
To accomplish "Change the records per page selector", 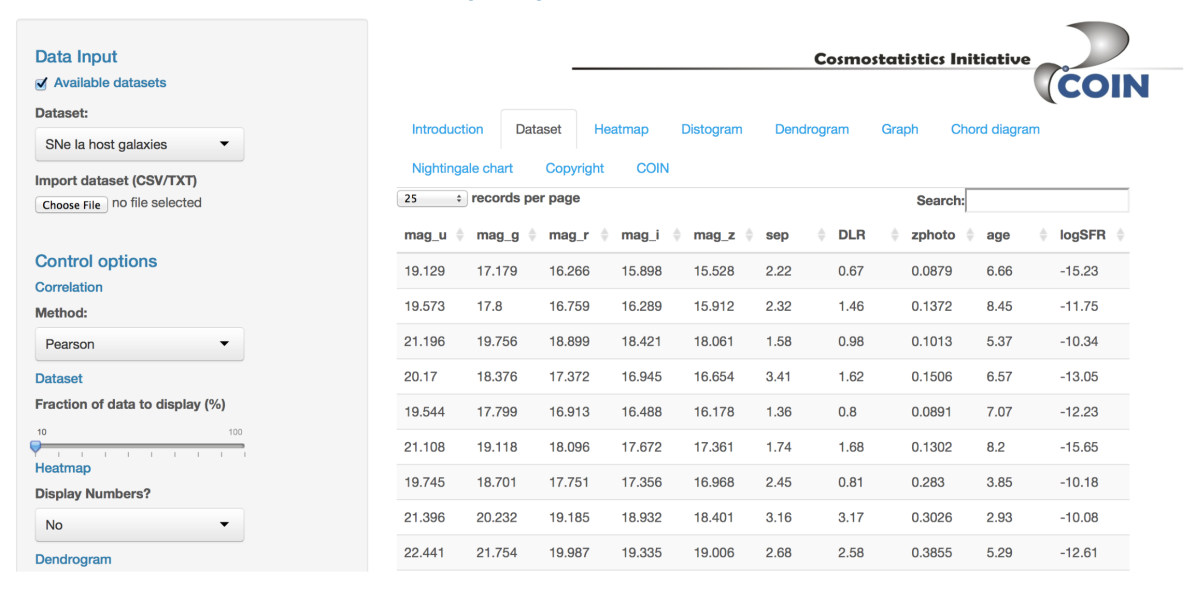I will (x=432, y=199).
